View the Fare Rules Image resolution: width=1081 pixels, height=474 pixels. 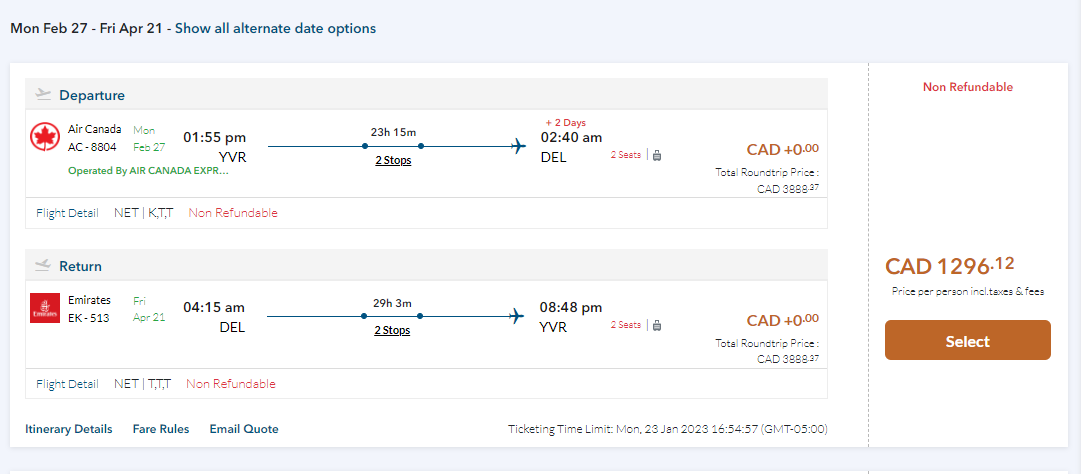click(x=161, y=429)
